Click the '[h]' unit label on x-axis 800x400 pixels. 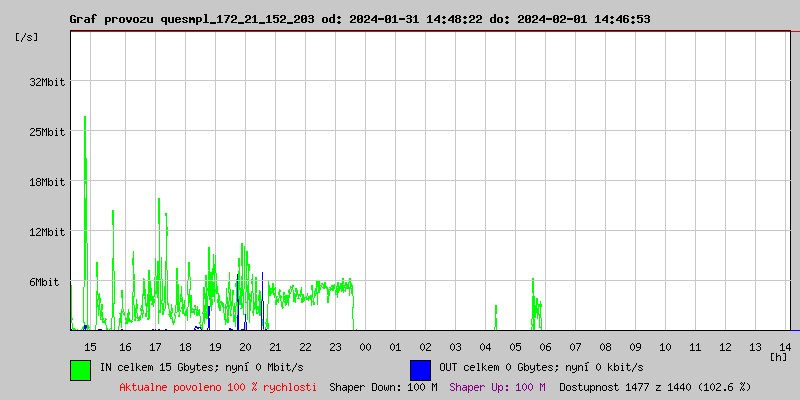[778, 356]
